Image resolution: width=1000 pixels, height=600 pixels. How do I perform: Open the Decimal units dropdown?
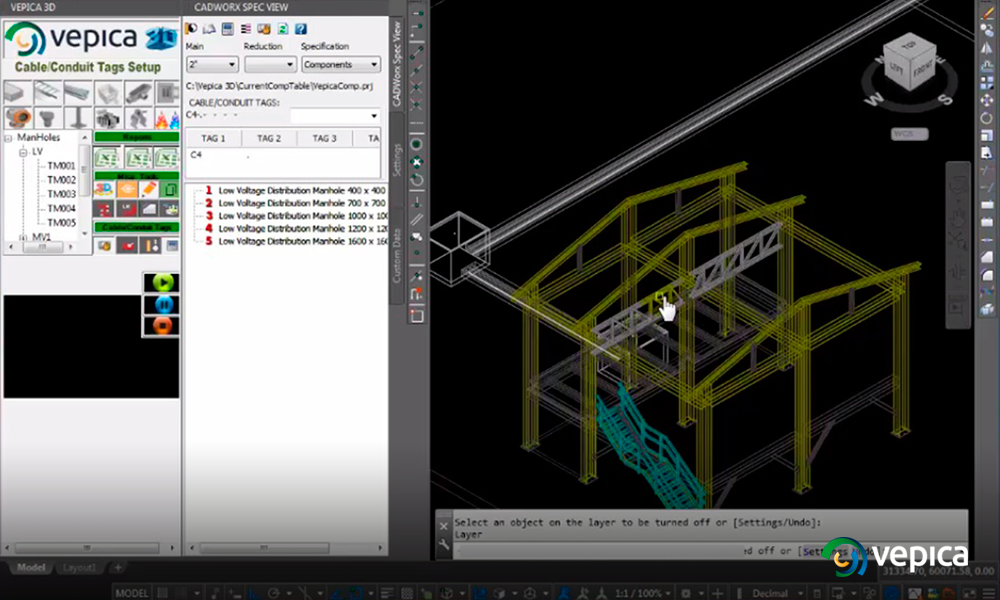tap(777, 593)
